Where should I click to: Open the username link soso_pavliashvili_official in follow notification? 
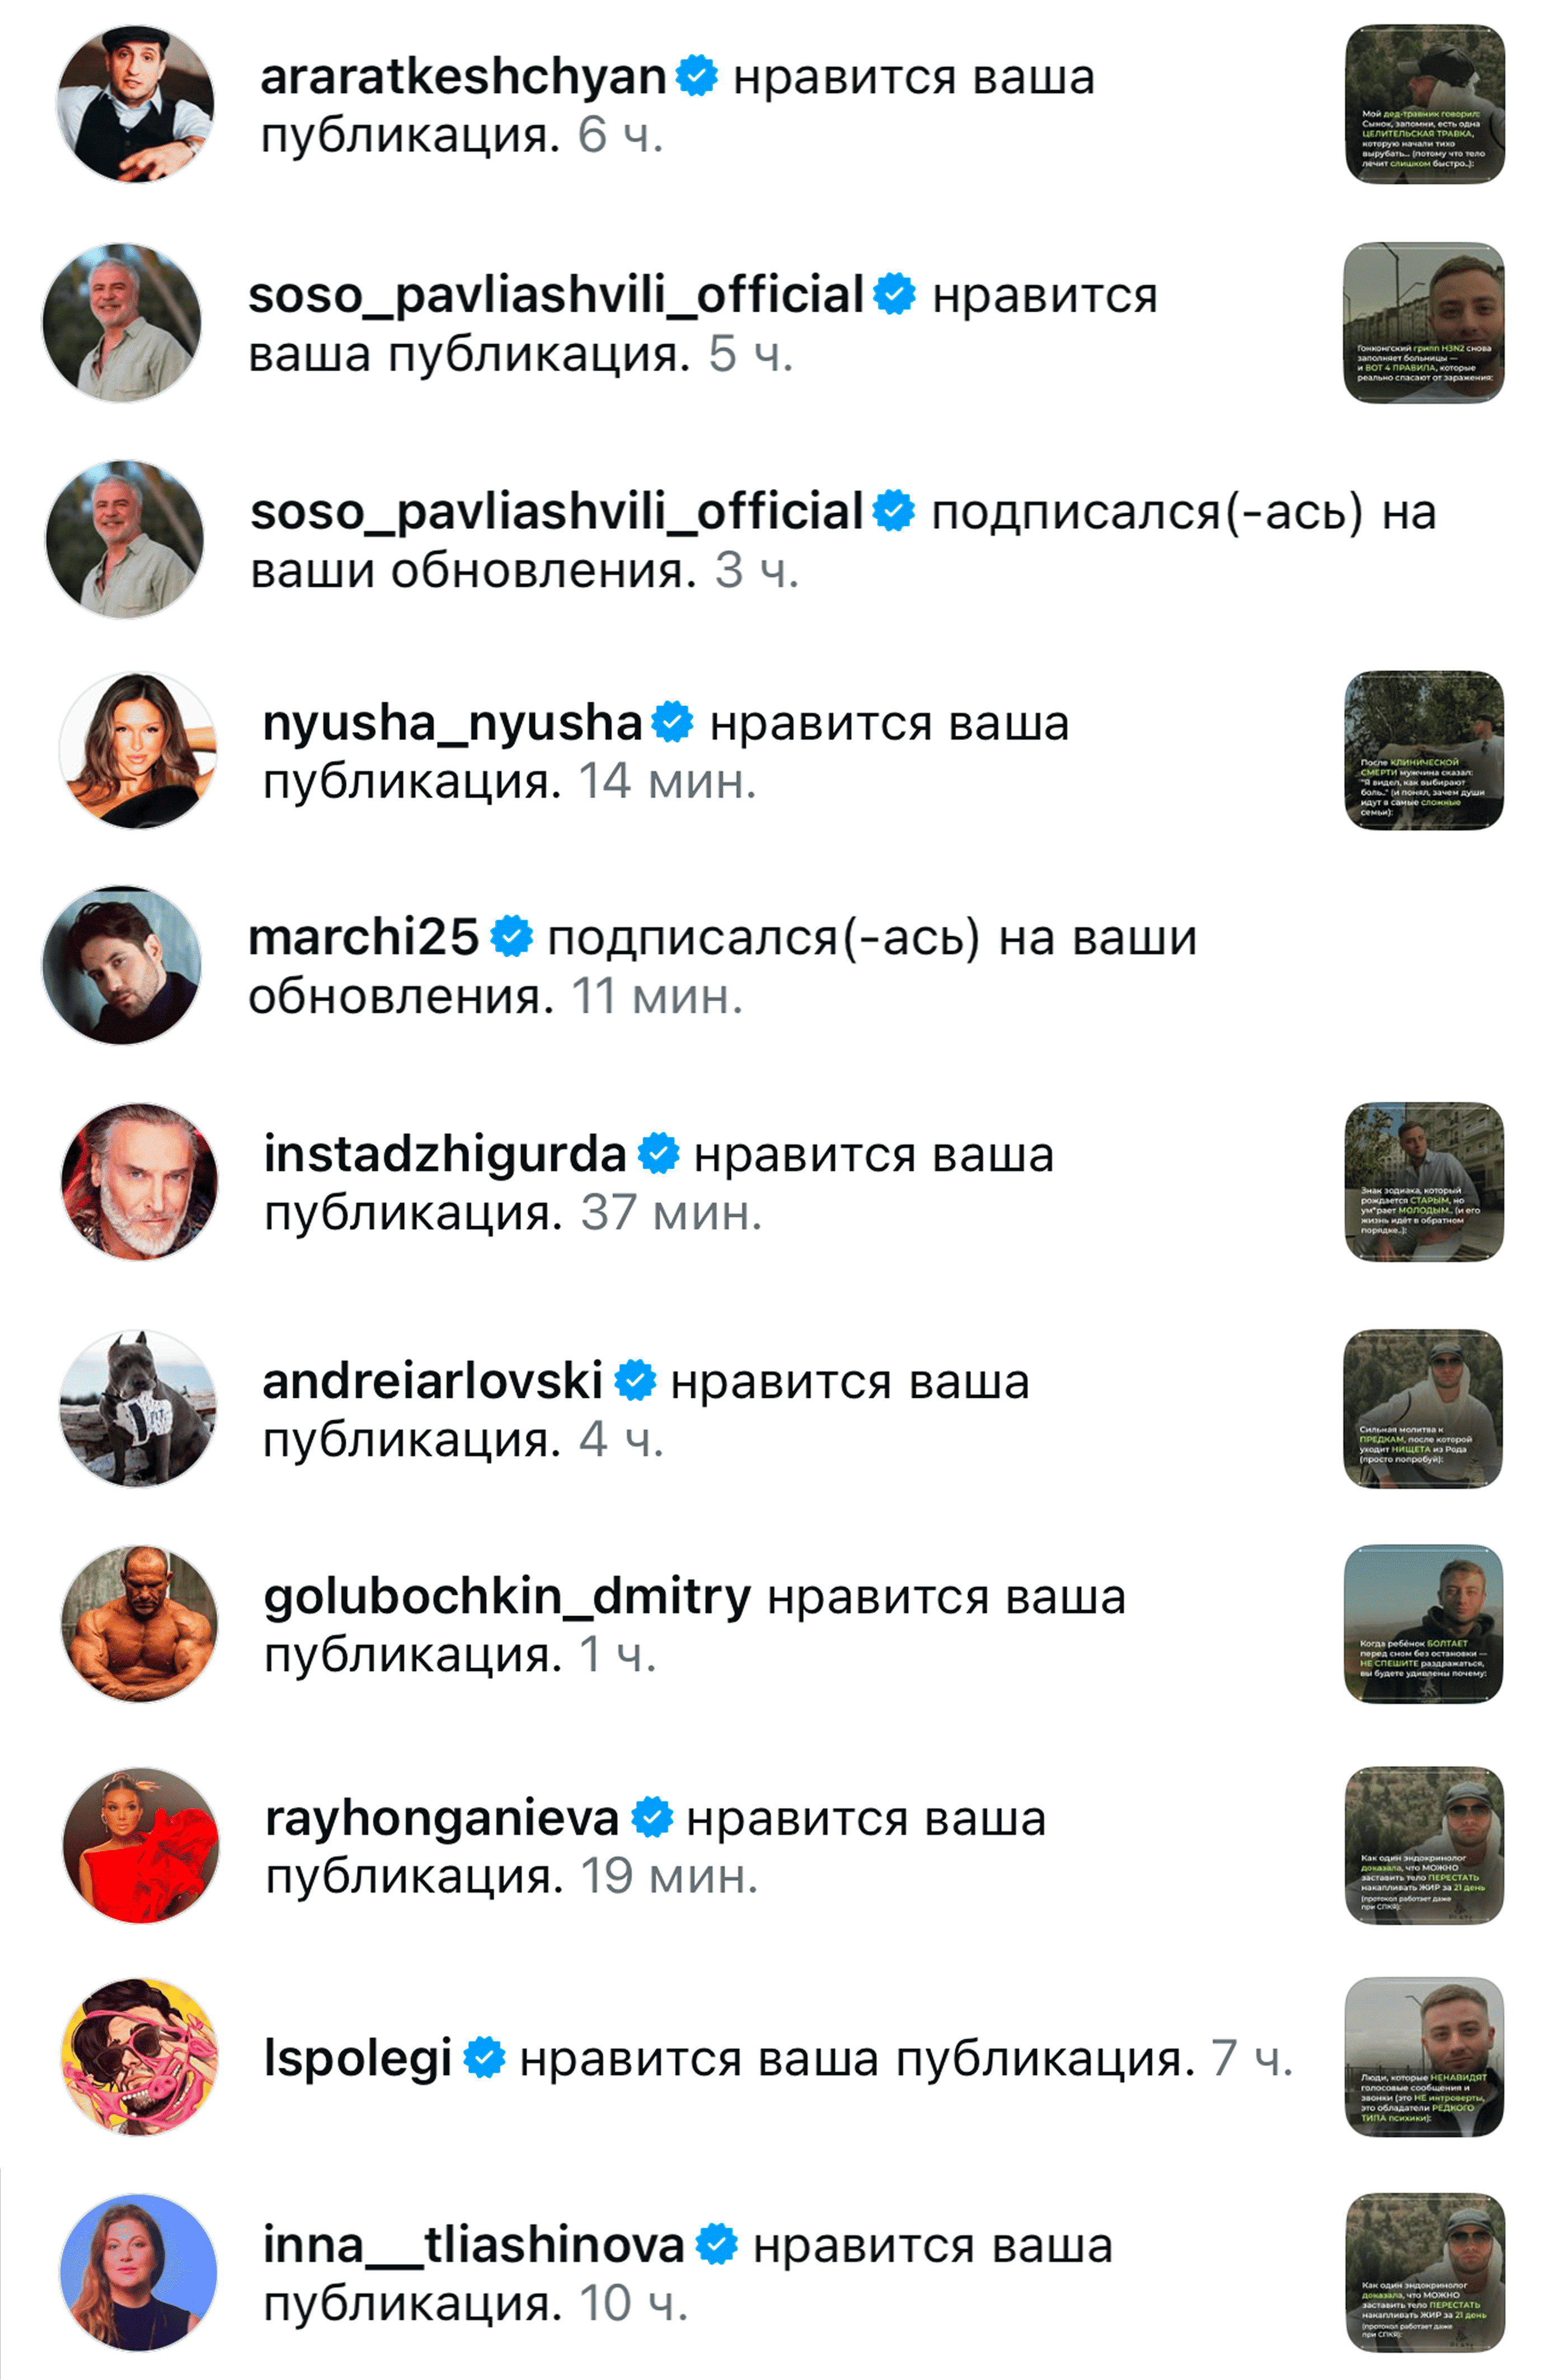556,512
